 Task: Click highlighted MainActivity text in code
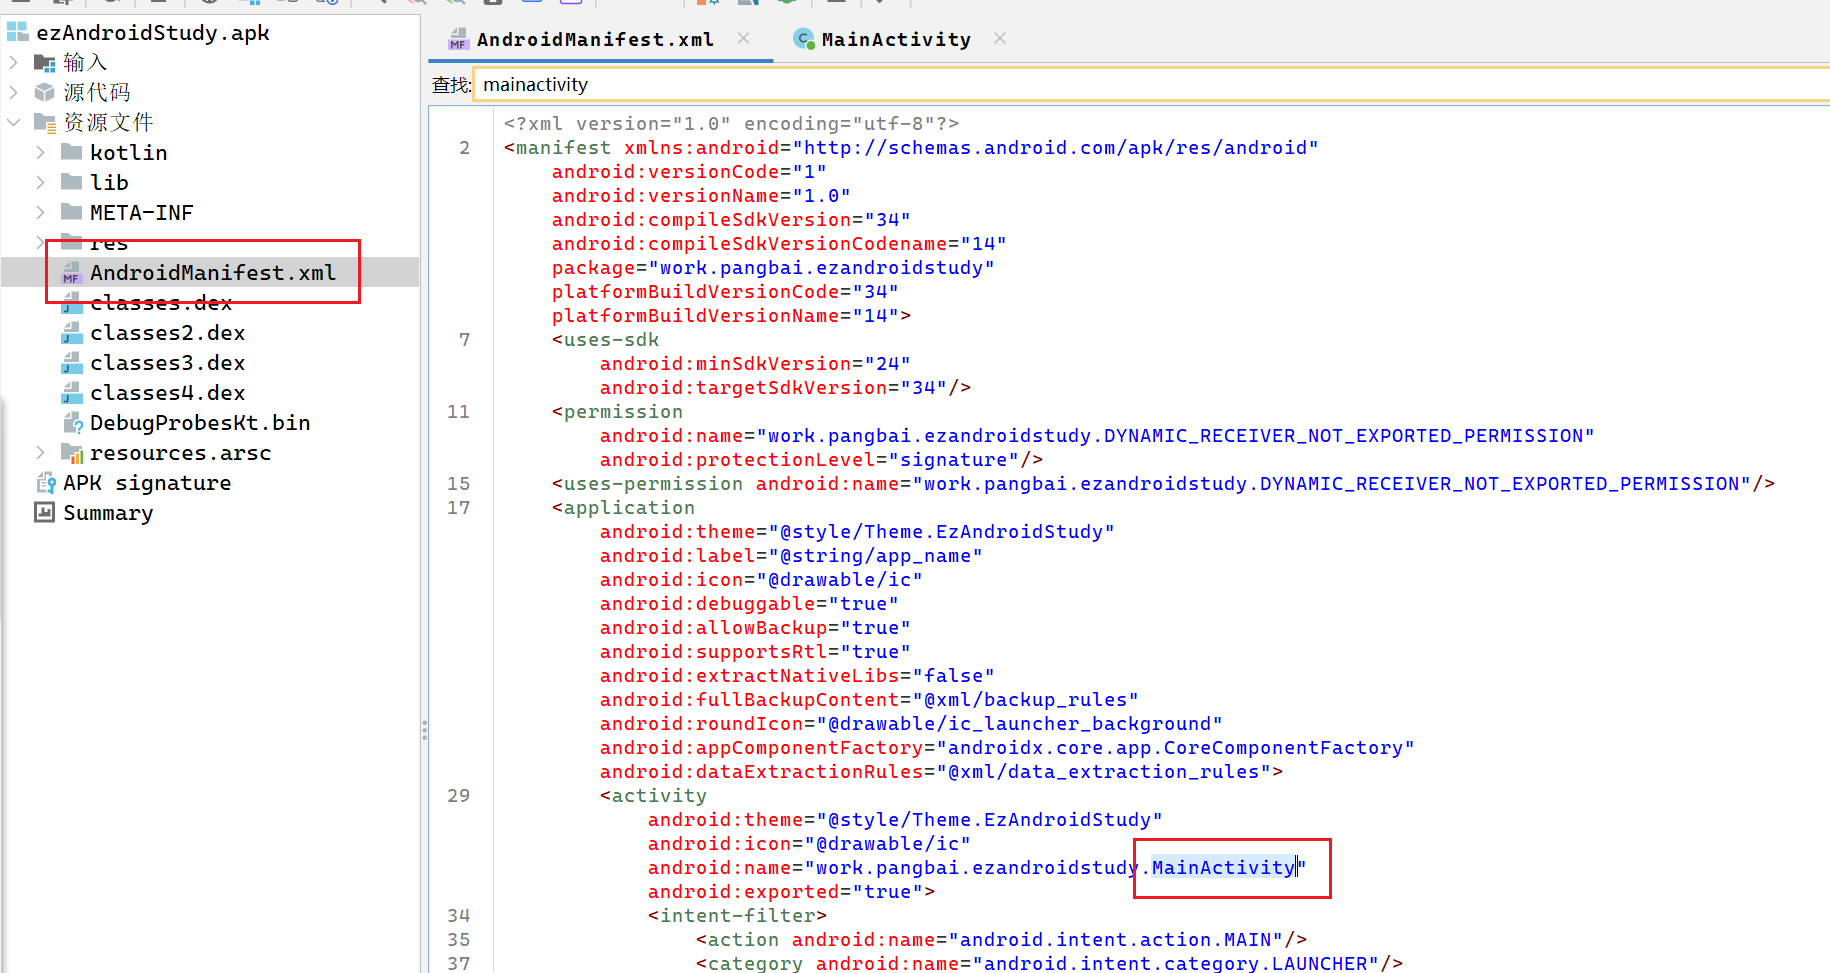[x=1222, y=868]
